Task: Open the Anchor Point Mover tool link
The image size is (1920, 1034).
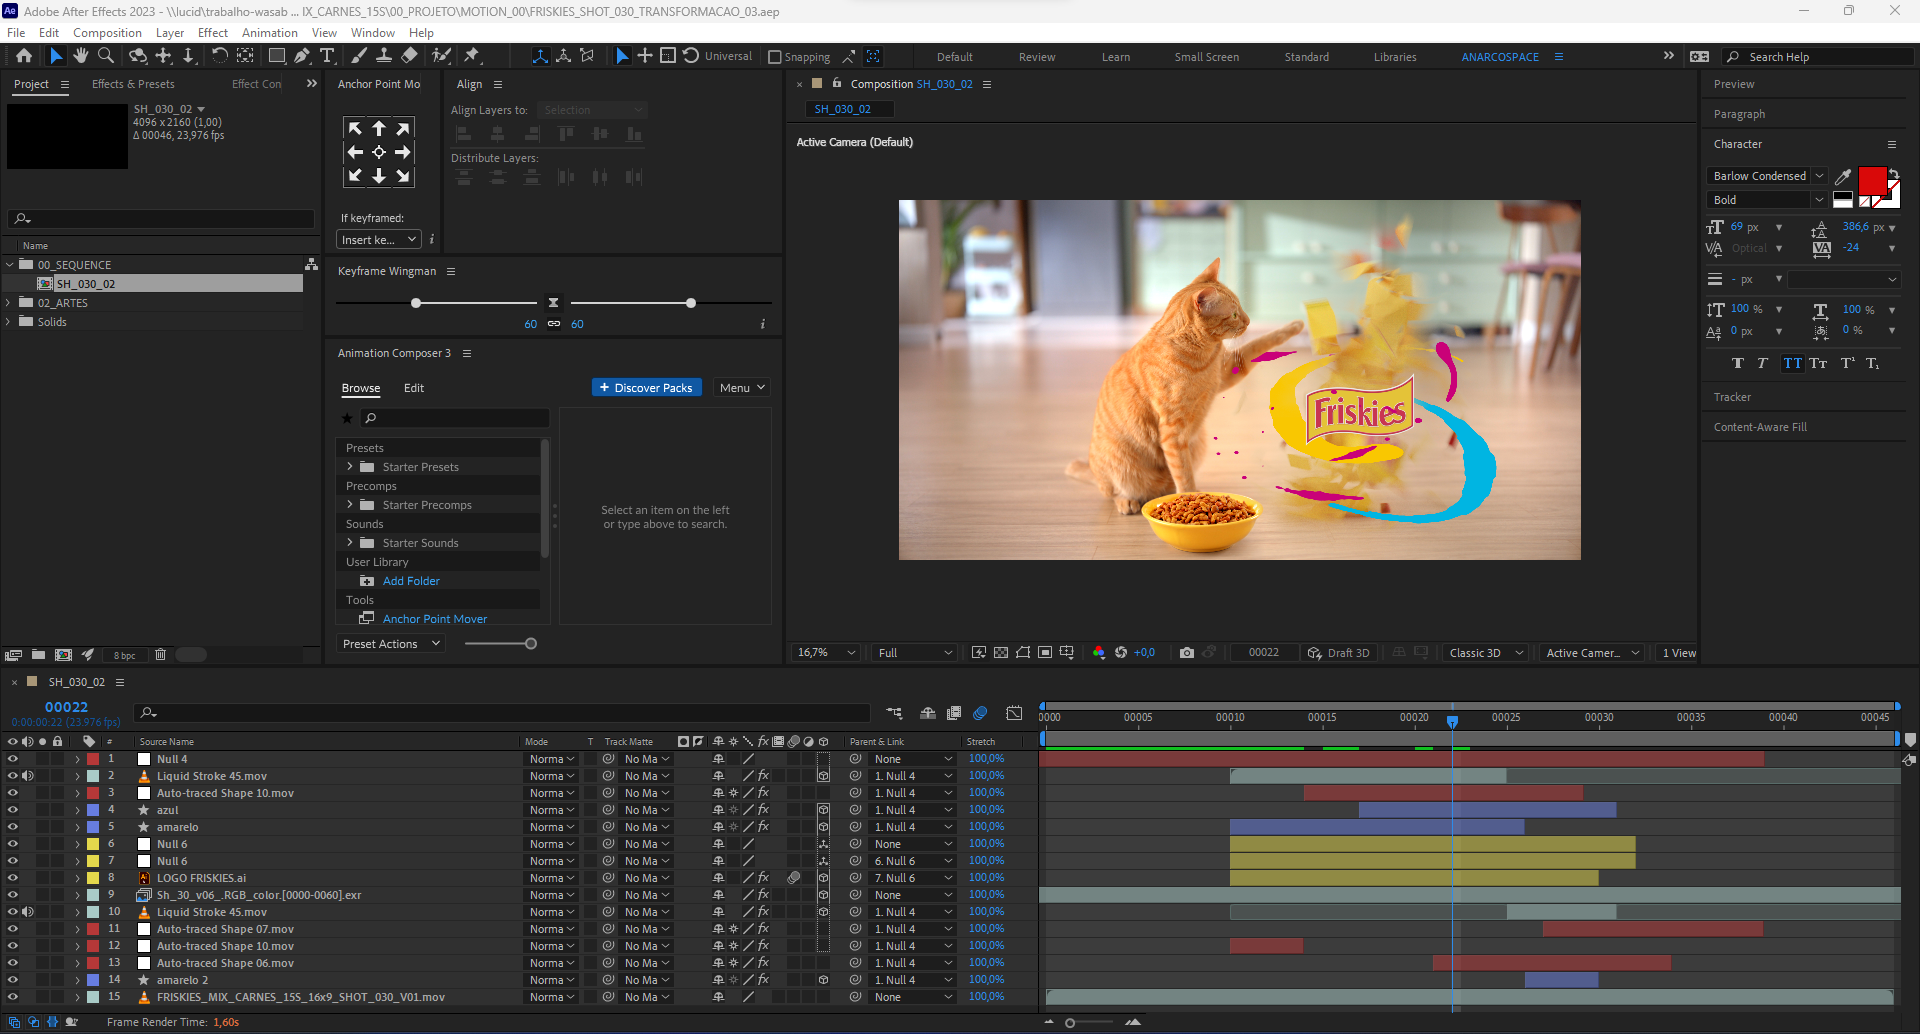Action: pyautogui.click(x=435, y=619)
